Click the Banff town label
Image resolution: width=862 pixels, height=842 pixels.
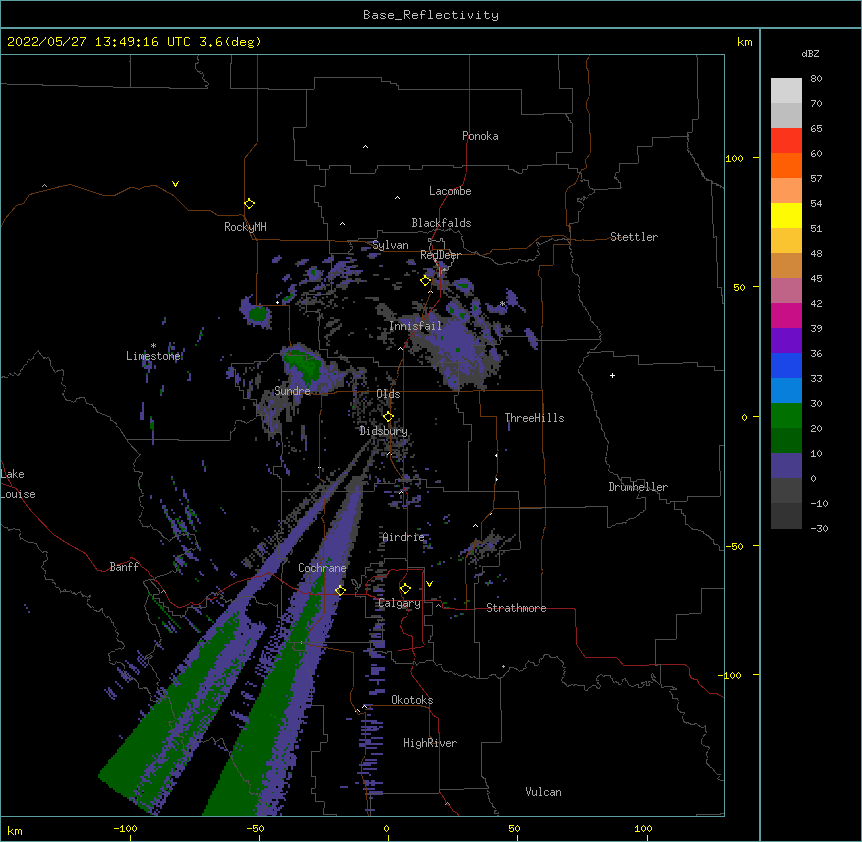point(124,567)
